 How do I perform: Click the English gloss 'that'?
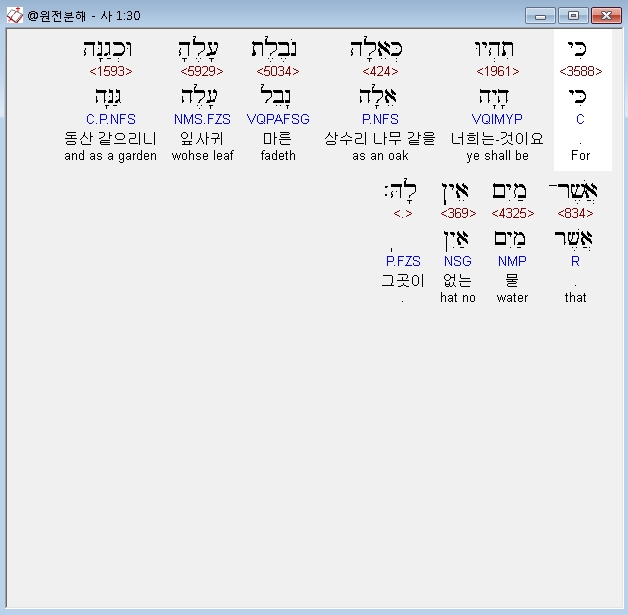(575, 297)
